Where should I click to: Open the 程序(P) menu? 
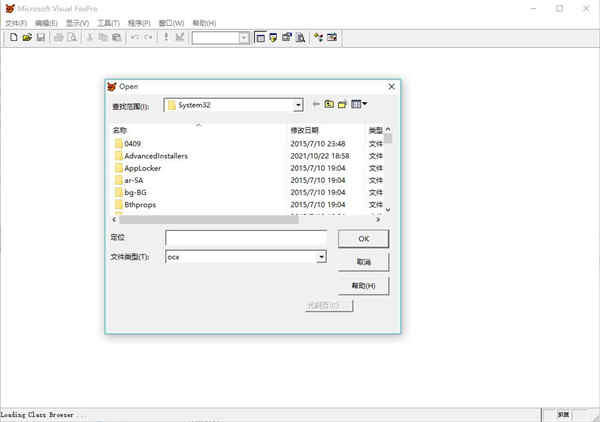[x=139, y=23]
